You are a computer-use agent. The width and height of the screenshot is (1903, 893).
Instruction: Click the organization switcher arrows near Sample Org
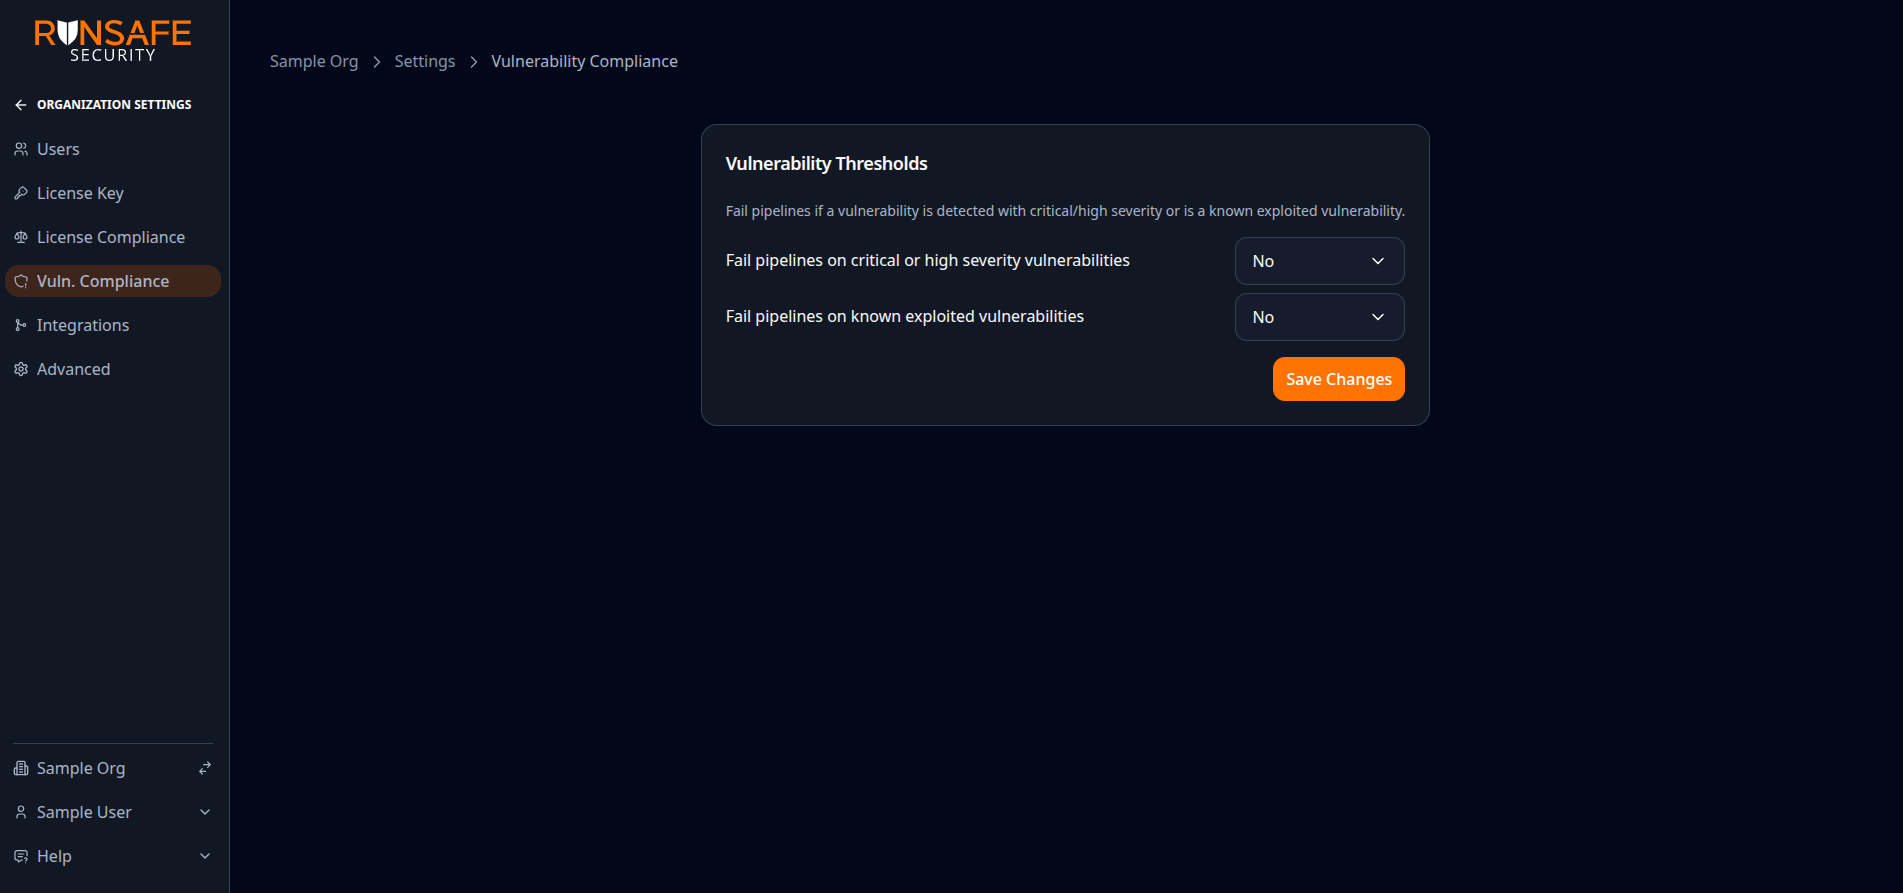pos(204,767)
